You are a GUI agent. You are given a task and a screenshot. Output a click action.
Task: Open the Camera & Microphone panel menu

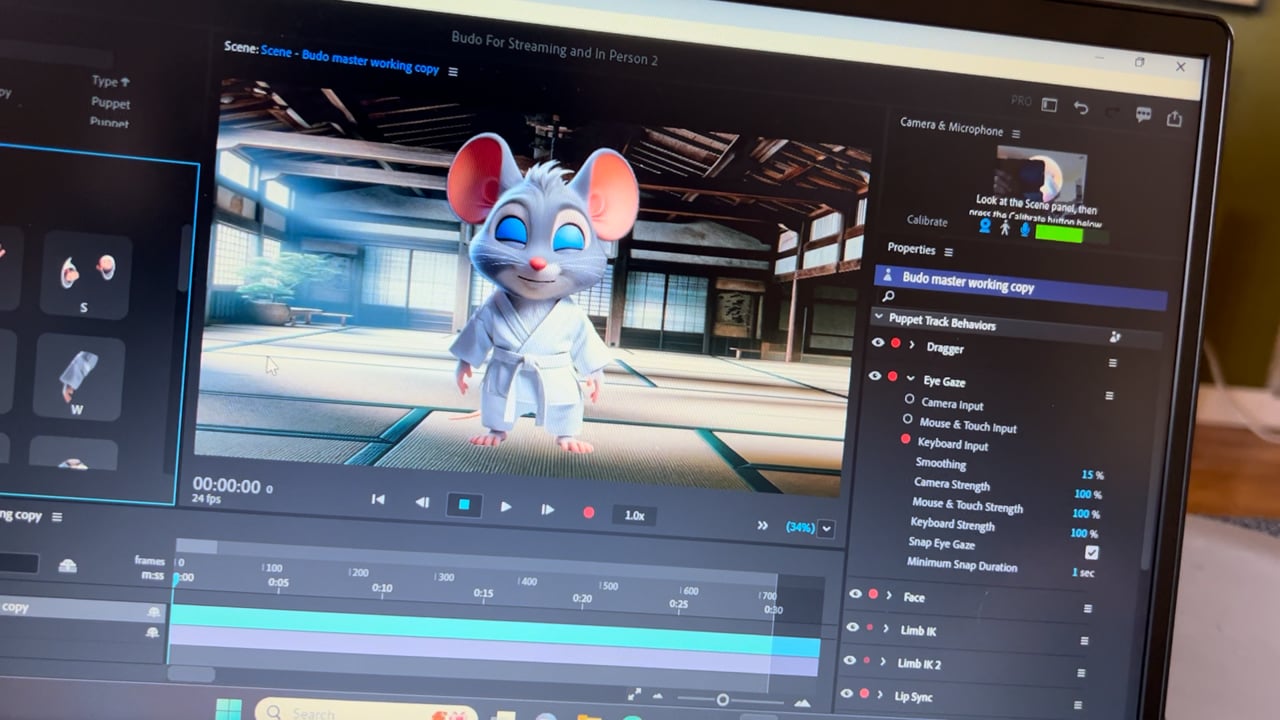(1016, 134)
